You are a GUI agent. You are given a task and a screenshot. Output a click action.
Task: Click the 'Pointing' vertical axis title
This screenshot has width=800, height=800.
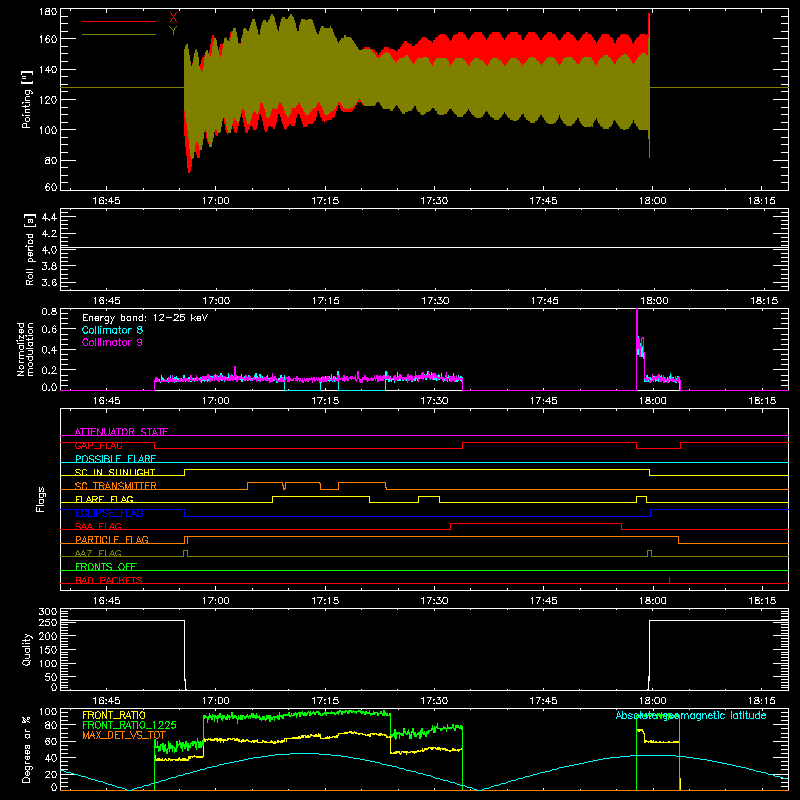[x=27, y=99]
